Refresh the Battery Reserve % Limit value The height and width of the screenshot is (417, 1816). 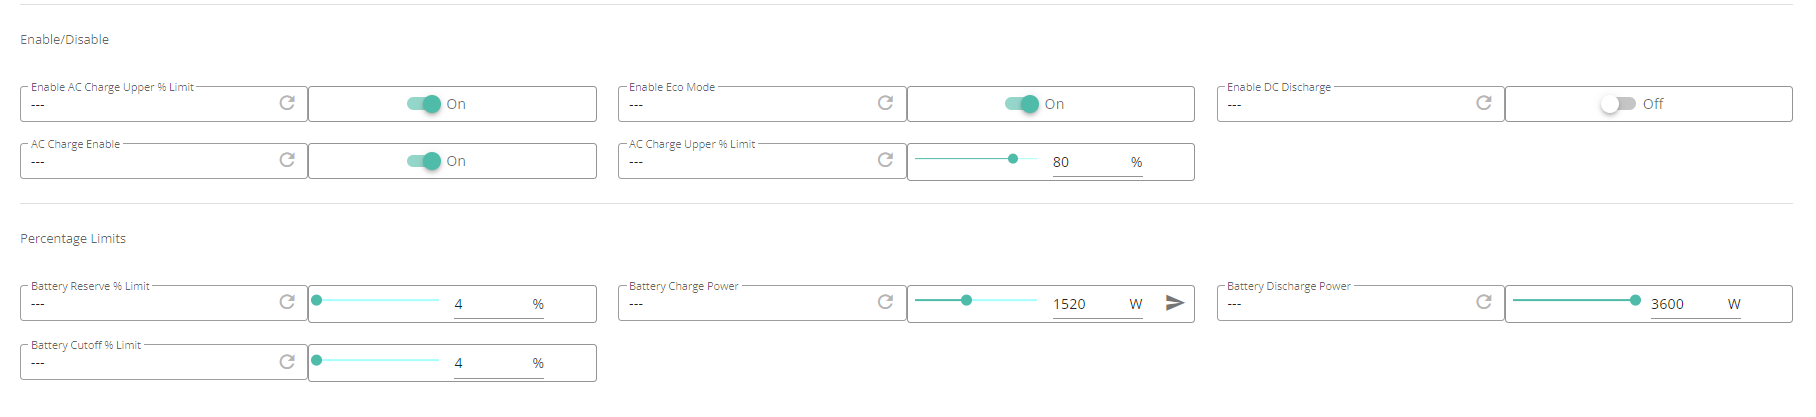[x=287, y=302]
